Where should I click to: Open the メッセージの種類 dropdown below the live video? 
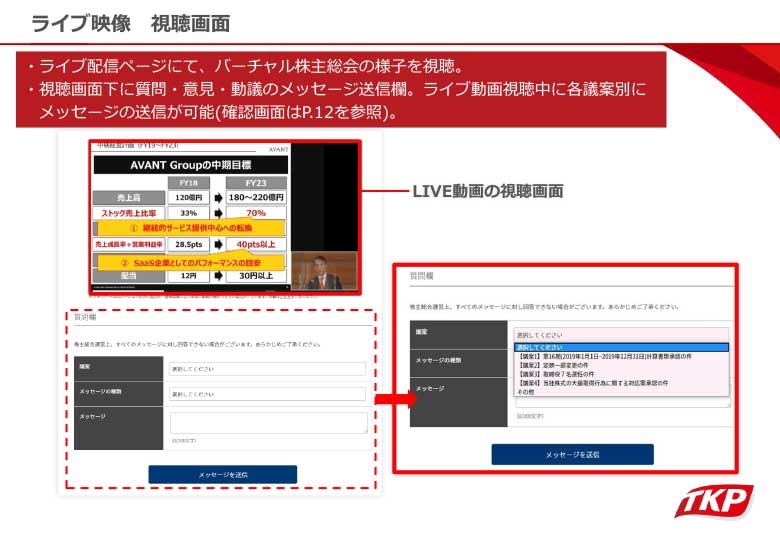pos(267,394)
